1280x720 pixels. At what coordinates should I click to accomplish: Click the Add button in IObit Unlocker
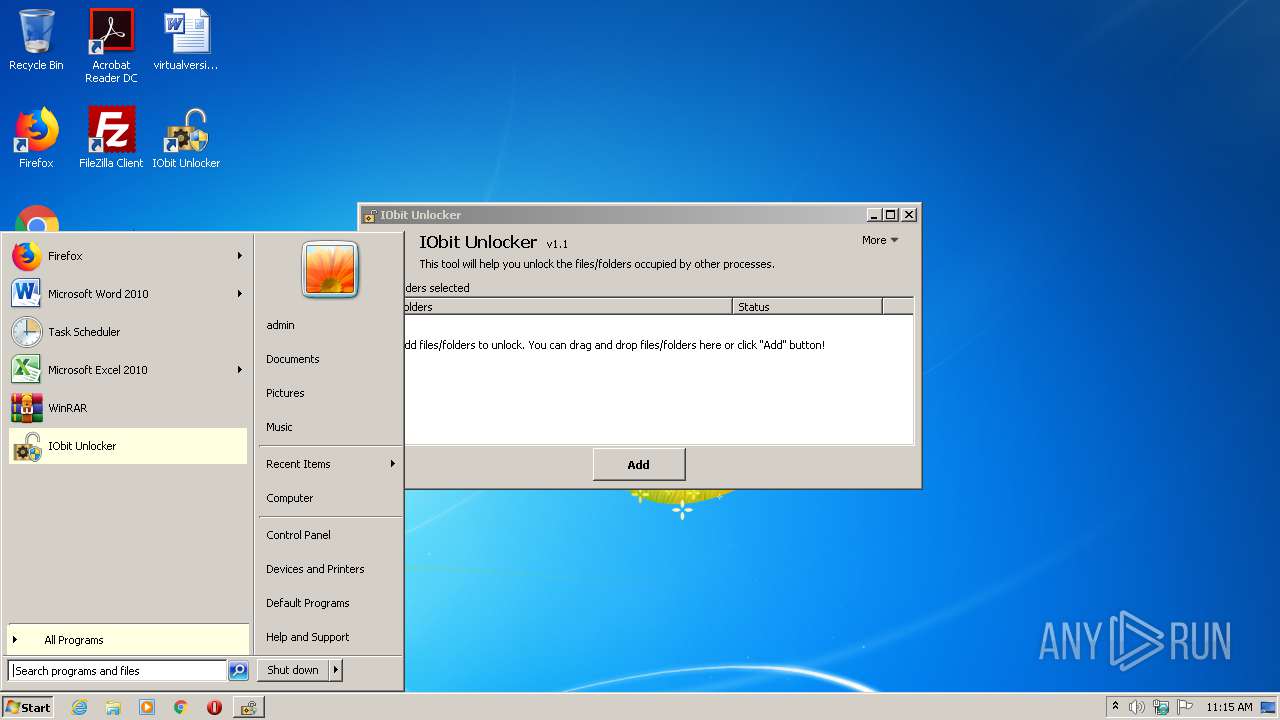[639, 464]
